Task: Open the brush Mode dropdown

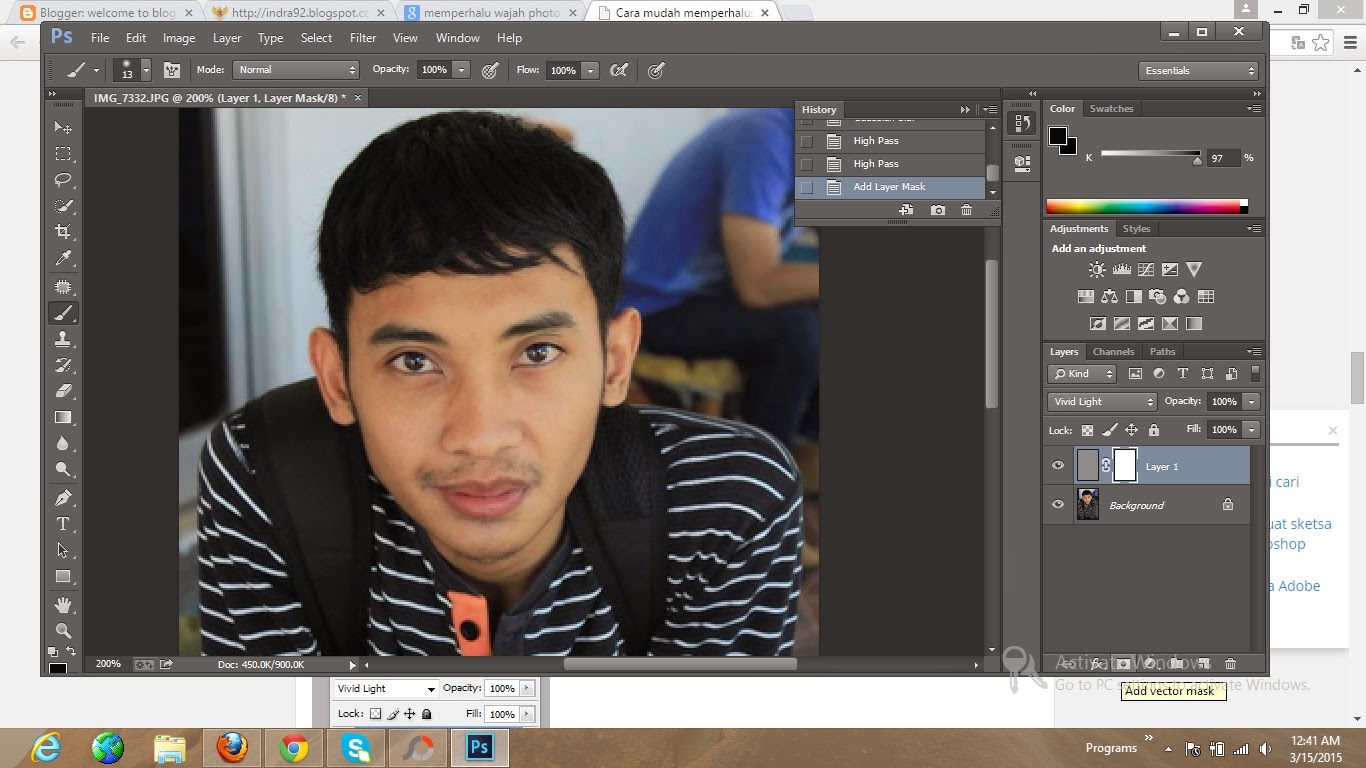Action: pos(296,70)
